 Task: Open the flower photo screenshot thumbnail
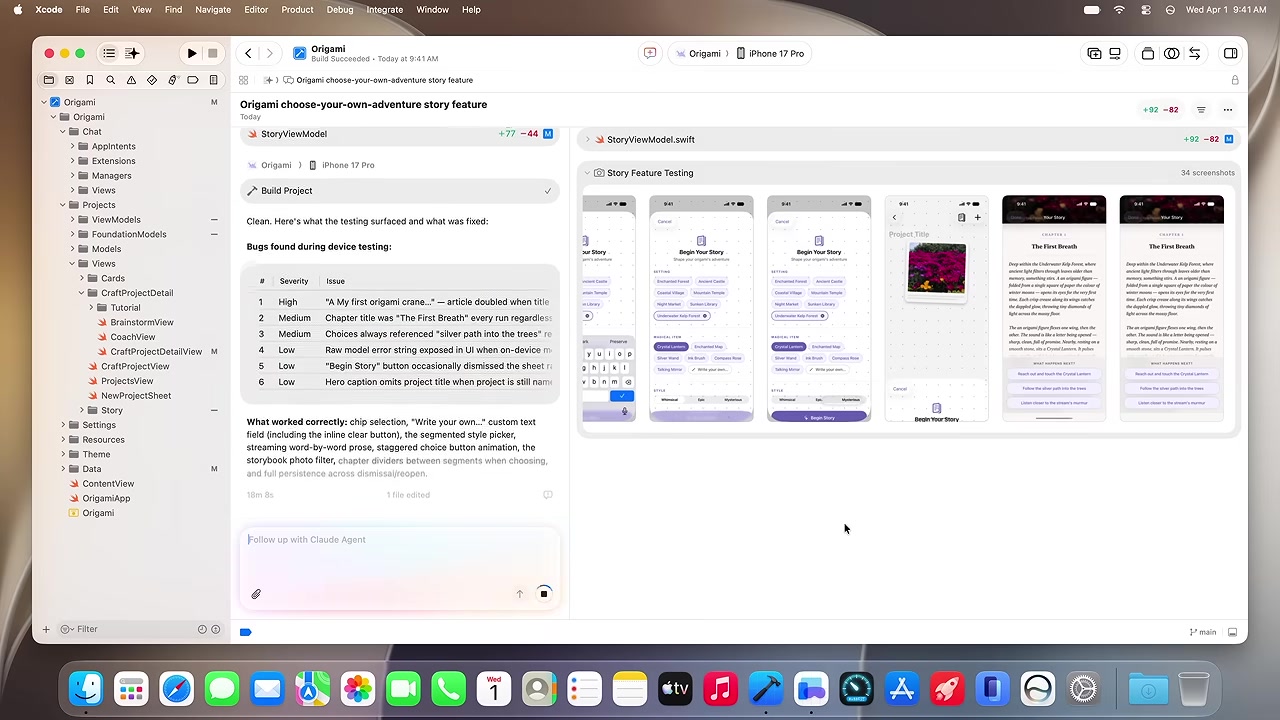936,308
